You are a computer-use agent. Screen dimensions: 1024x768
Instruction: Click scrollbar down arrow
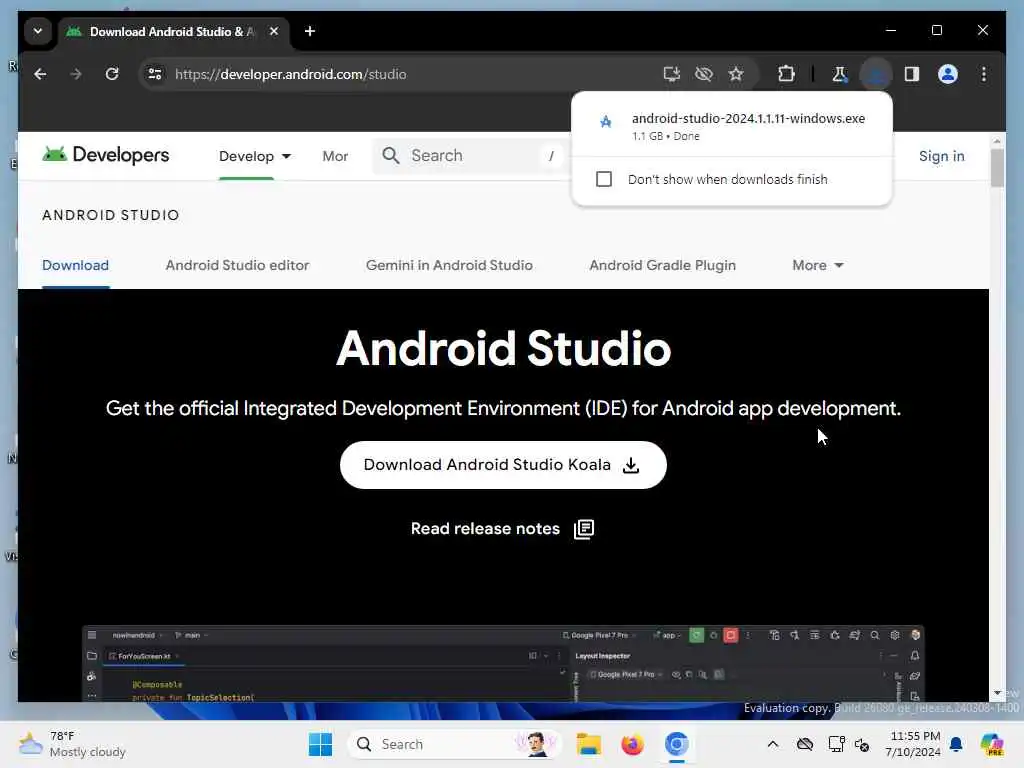pyautogui.click(x=997, y=693)
